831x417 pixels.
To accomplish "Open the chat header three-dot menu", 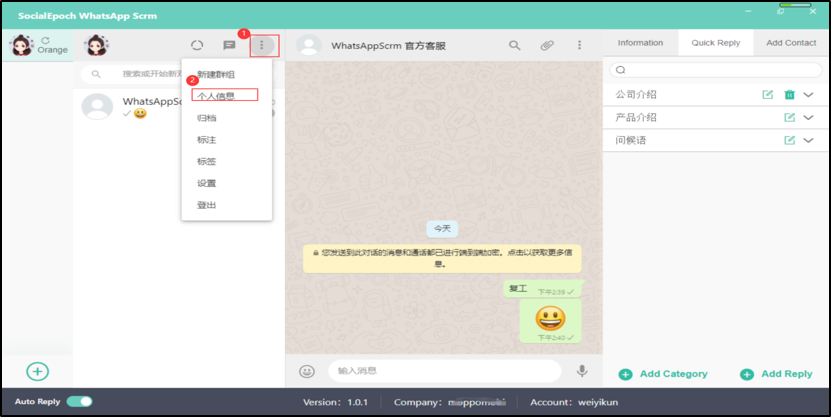I will (x=579, y=45).
